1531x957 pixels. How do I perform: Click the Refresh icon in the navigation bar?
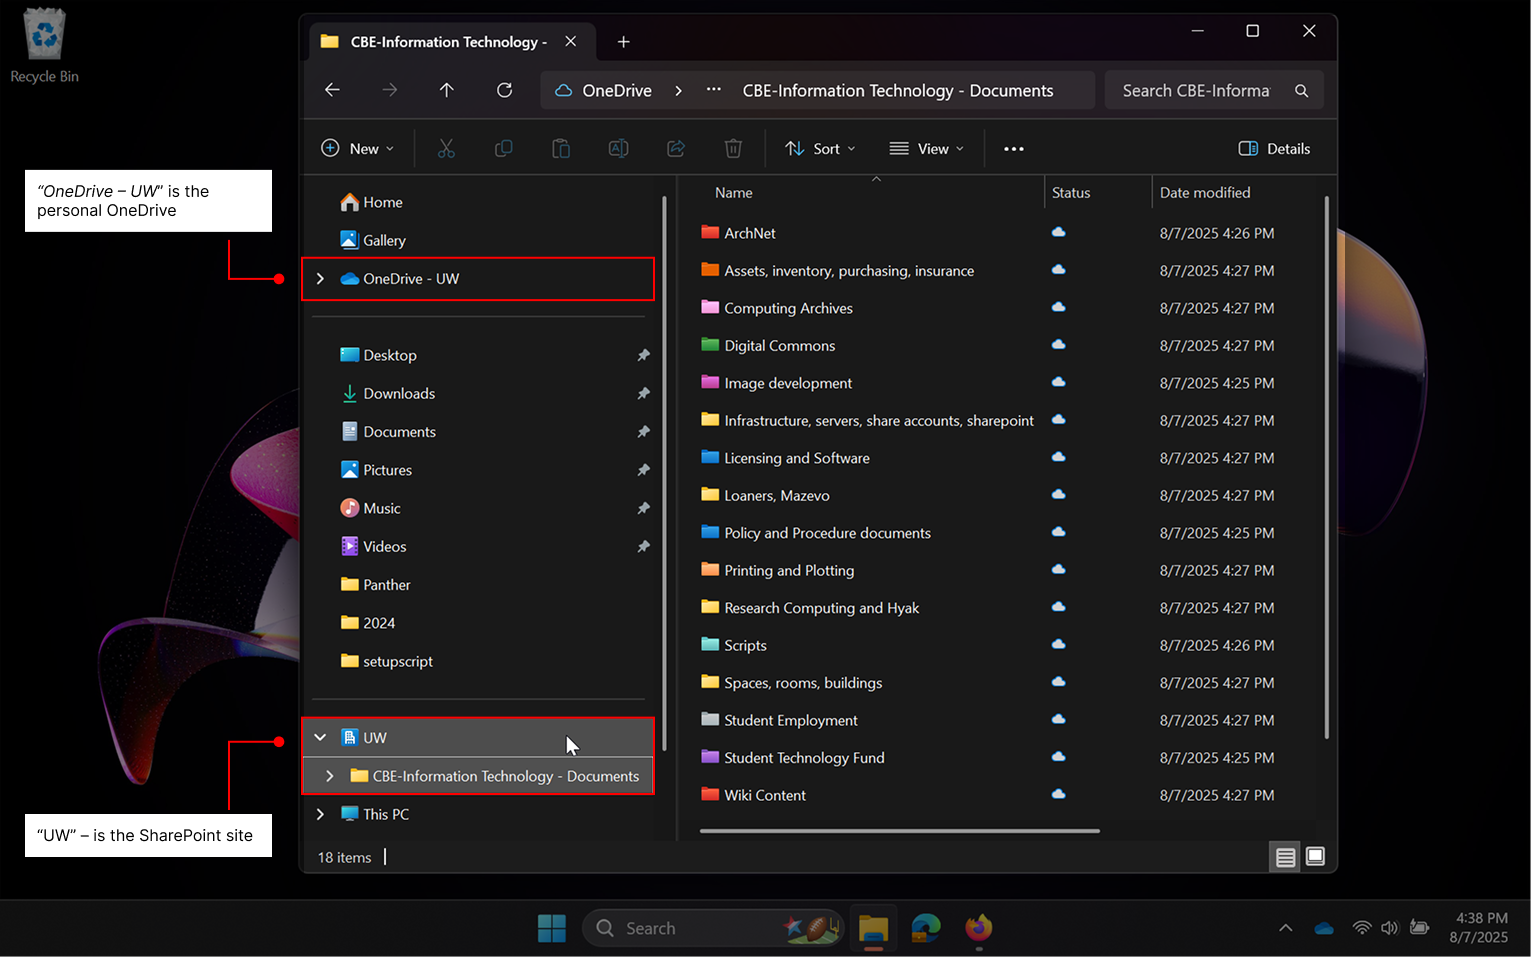pyautogui.click(x=504, y=90)
